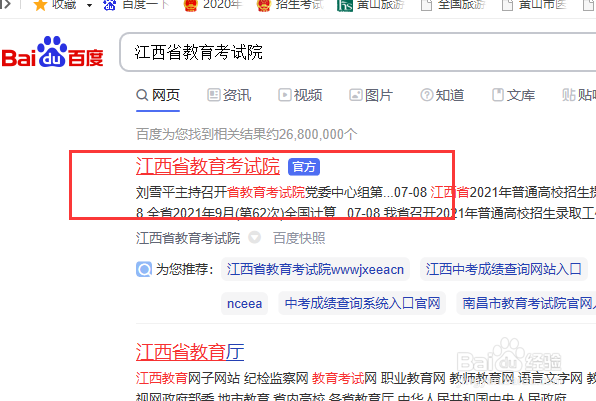
Task: Switch to the 文库 tab
Action: [x=513, y=95]
